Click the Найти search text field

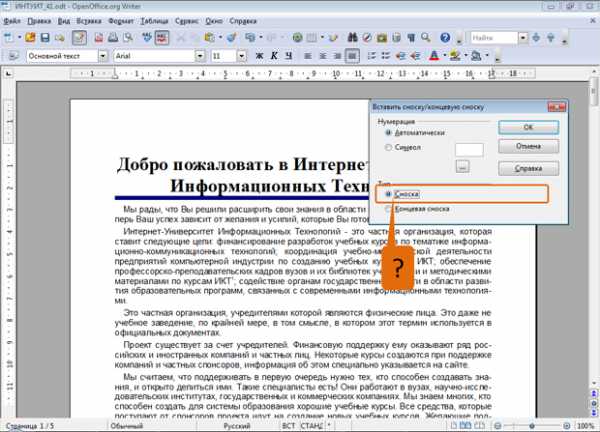click(494, 37)
